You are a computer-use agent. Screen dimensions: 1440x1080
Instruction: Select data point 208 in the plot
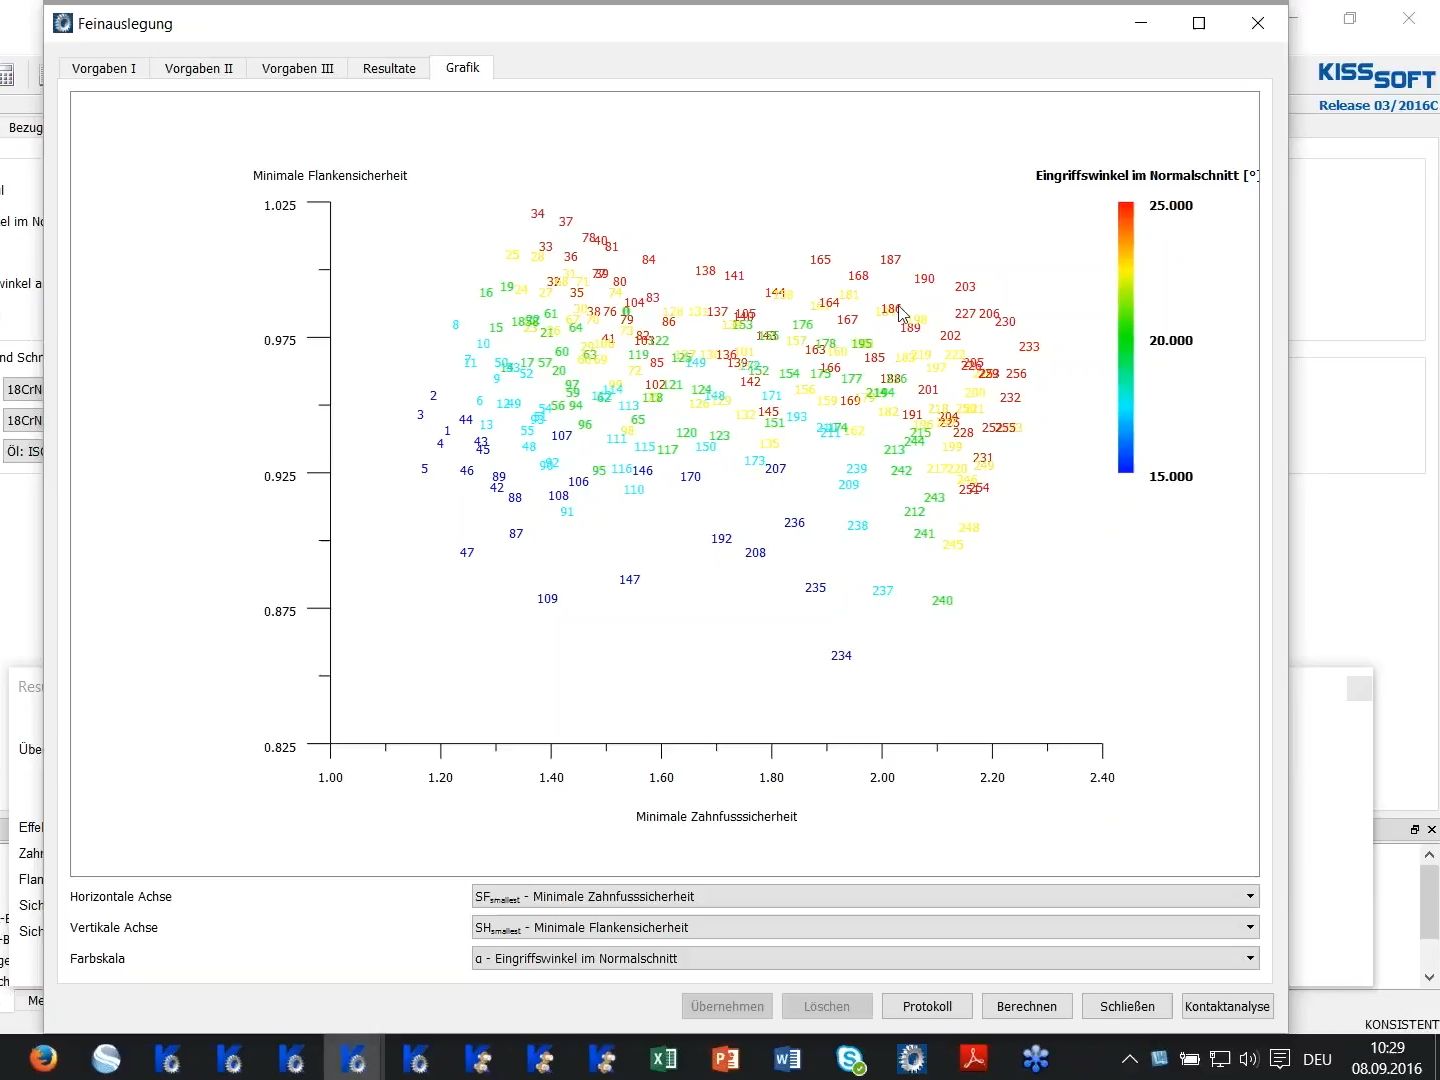755,553
